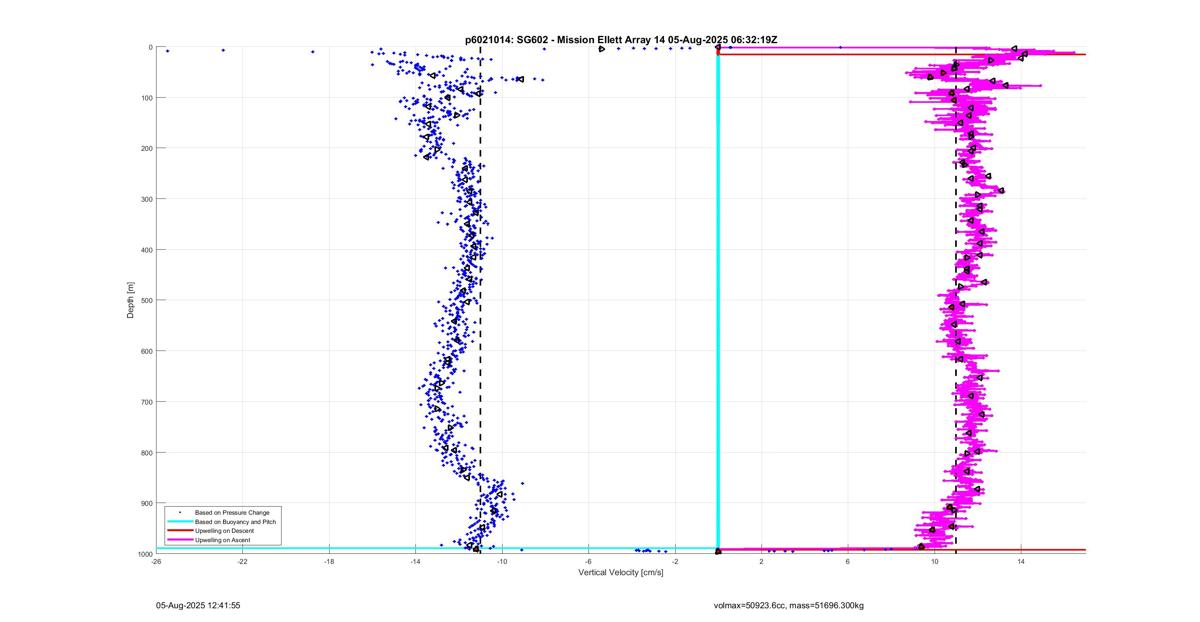Select the "Vertical Velocity [cm/s]" x-axis label
Screen dimensions: 1200x622
621,572
